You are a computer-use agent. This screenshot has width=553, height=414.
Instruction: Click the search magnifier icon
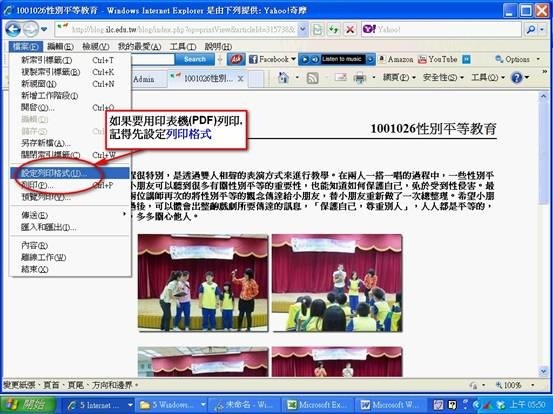(x=531, y=30)
